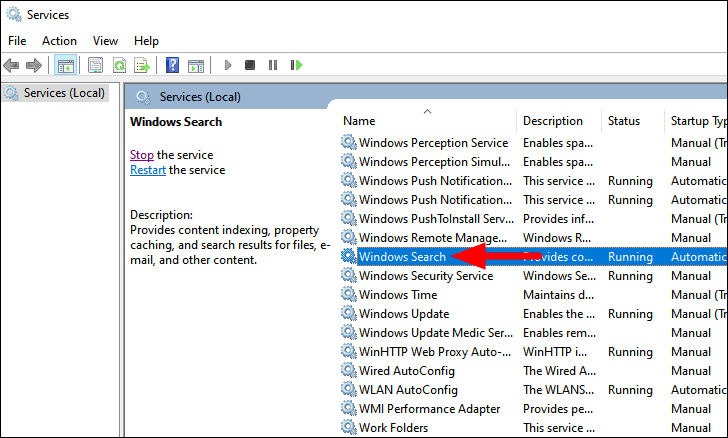728x438 pixels.
Task: Click gear icon beside WLAN AutoConfig
Action: coord(349,390)
